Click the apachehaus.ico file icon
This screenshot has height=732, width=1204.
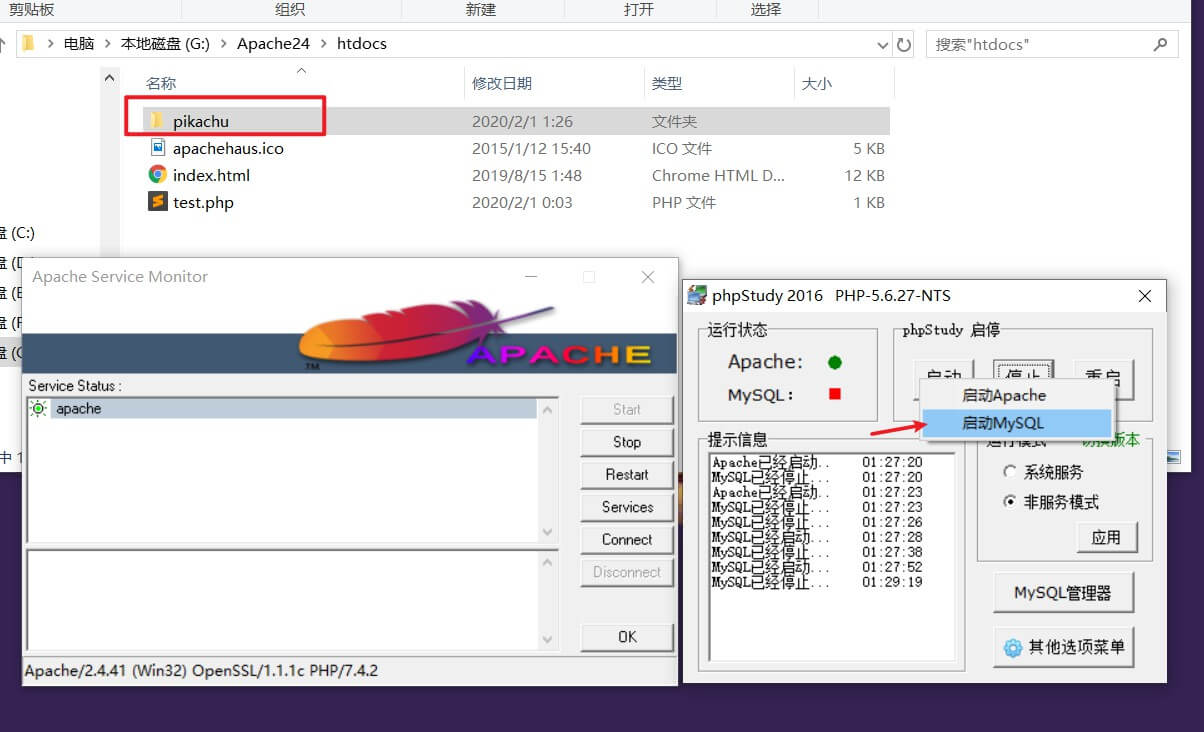point(157,148)
